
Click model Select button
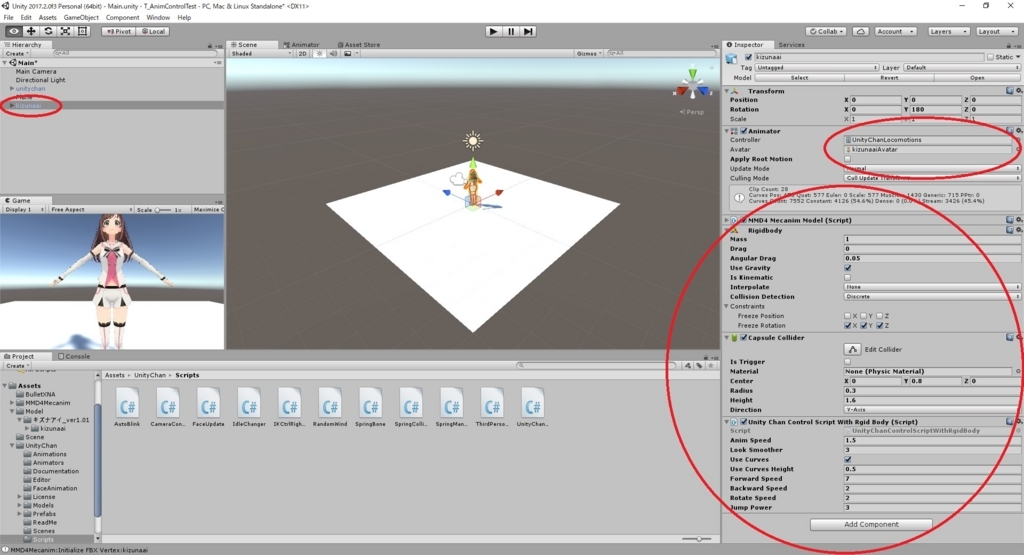tap(799, 78)
